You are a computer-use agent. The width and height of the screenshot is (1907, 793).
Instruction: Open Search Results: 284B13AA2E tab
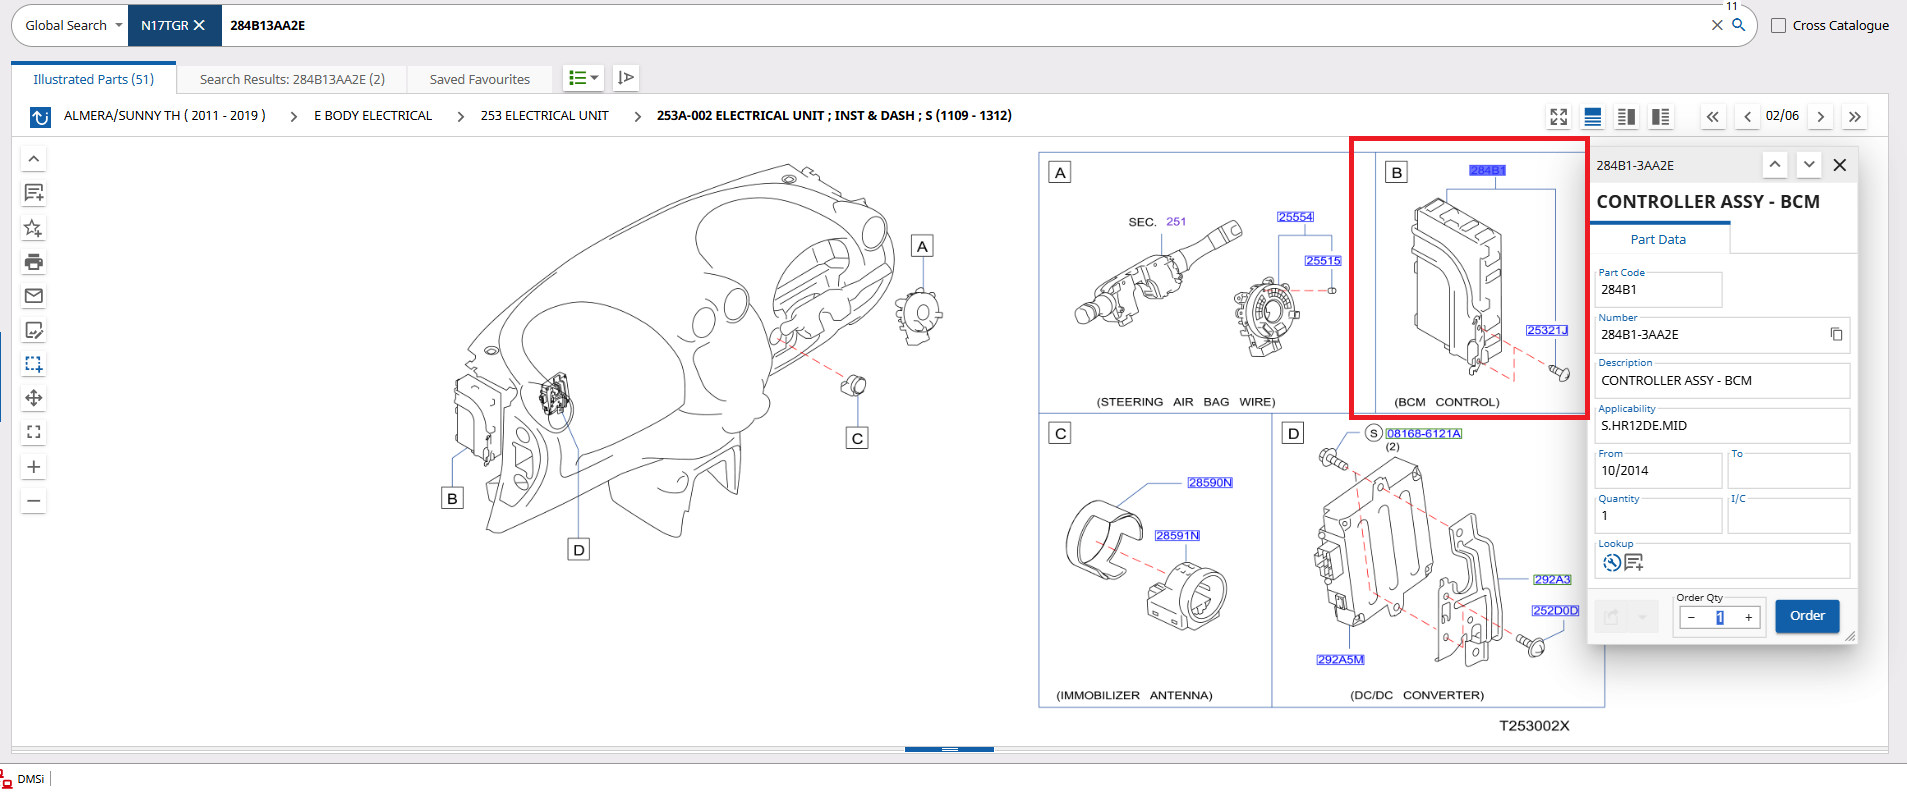[x=292, y=79]
